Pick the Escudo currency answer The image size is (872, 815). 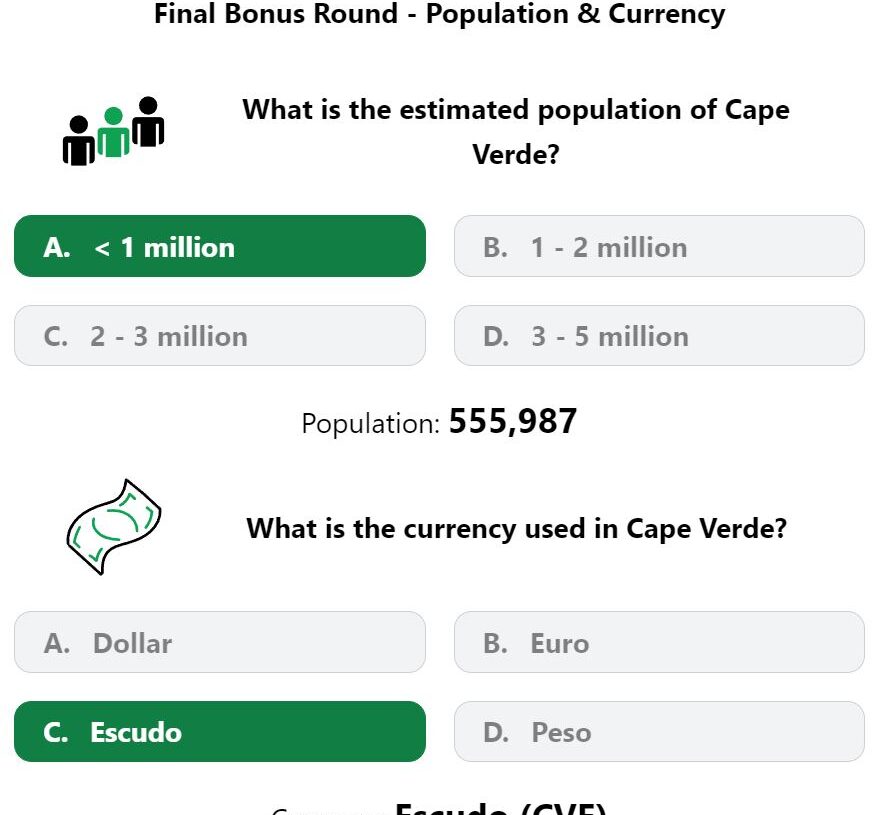(x=220, y=732)
